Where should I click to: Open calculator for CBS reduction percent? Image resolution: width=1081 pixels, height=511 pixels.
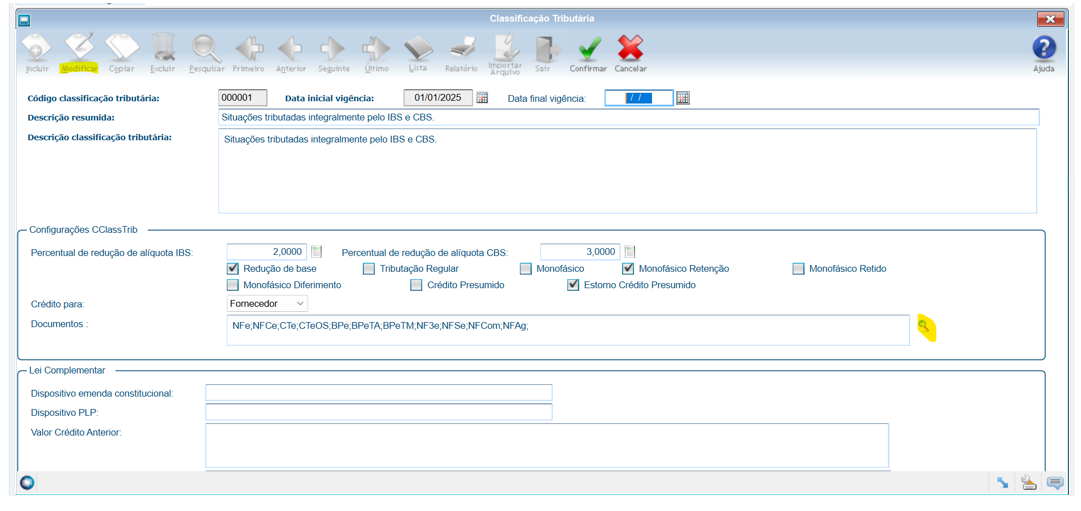click(x=629, y=252)
